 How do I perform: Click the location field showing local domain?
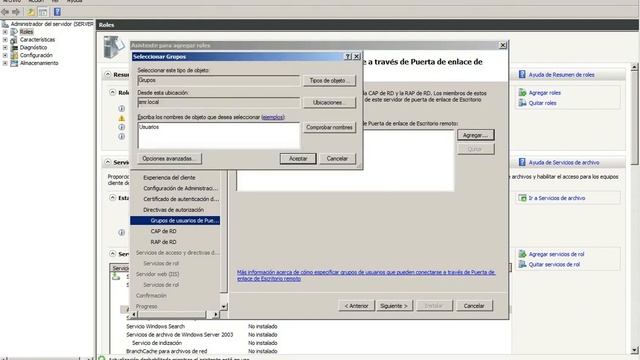(x=219, y=102)
